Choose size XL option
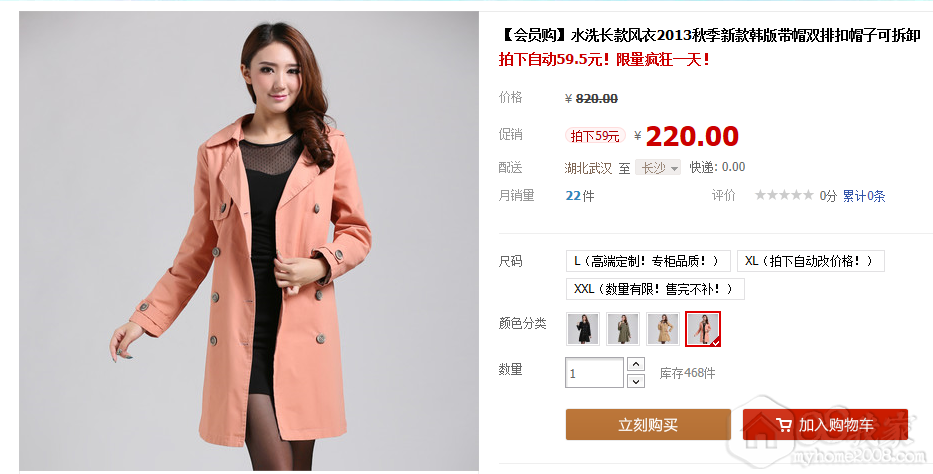Screen dimensions: 933x474 (810, 261)
